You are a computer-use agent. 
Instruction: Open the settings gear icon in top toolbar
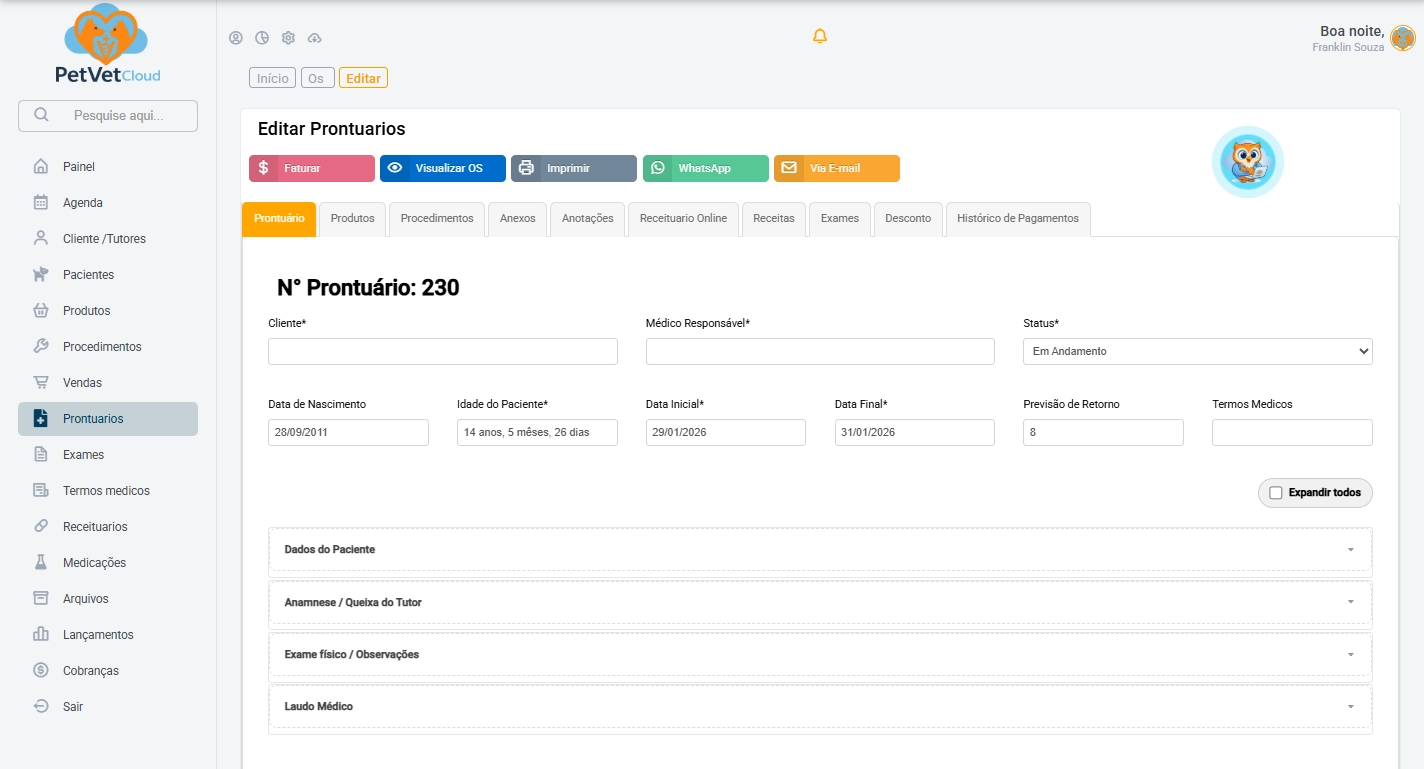(x=288, y=38)
